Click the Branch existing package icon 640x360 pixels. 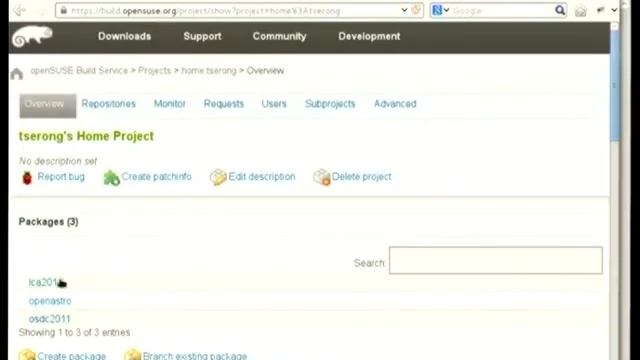(x=132, y=355)
